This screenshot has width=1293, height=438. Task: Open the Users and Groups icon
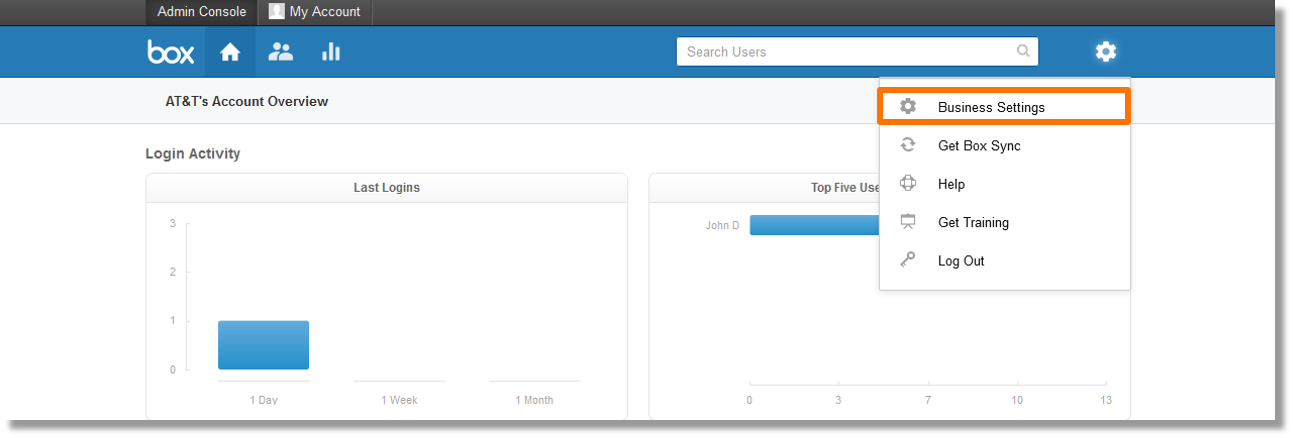point(281,52)
